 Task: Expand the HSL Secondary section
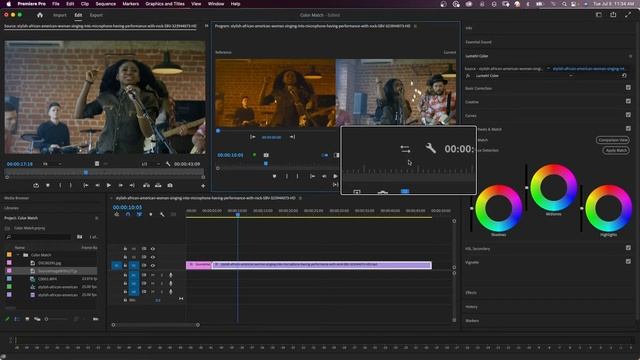pyautogui.click(x=478, y=249)
